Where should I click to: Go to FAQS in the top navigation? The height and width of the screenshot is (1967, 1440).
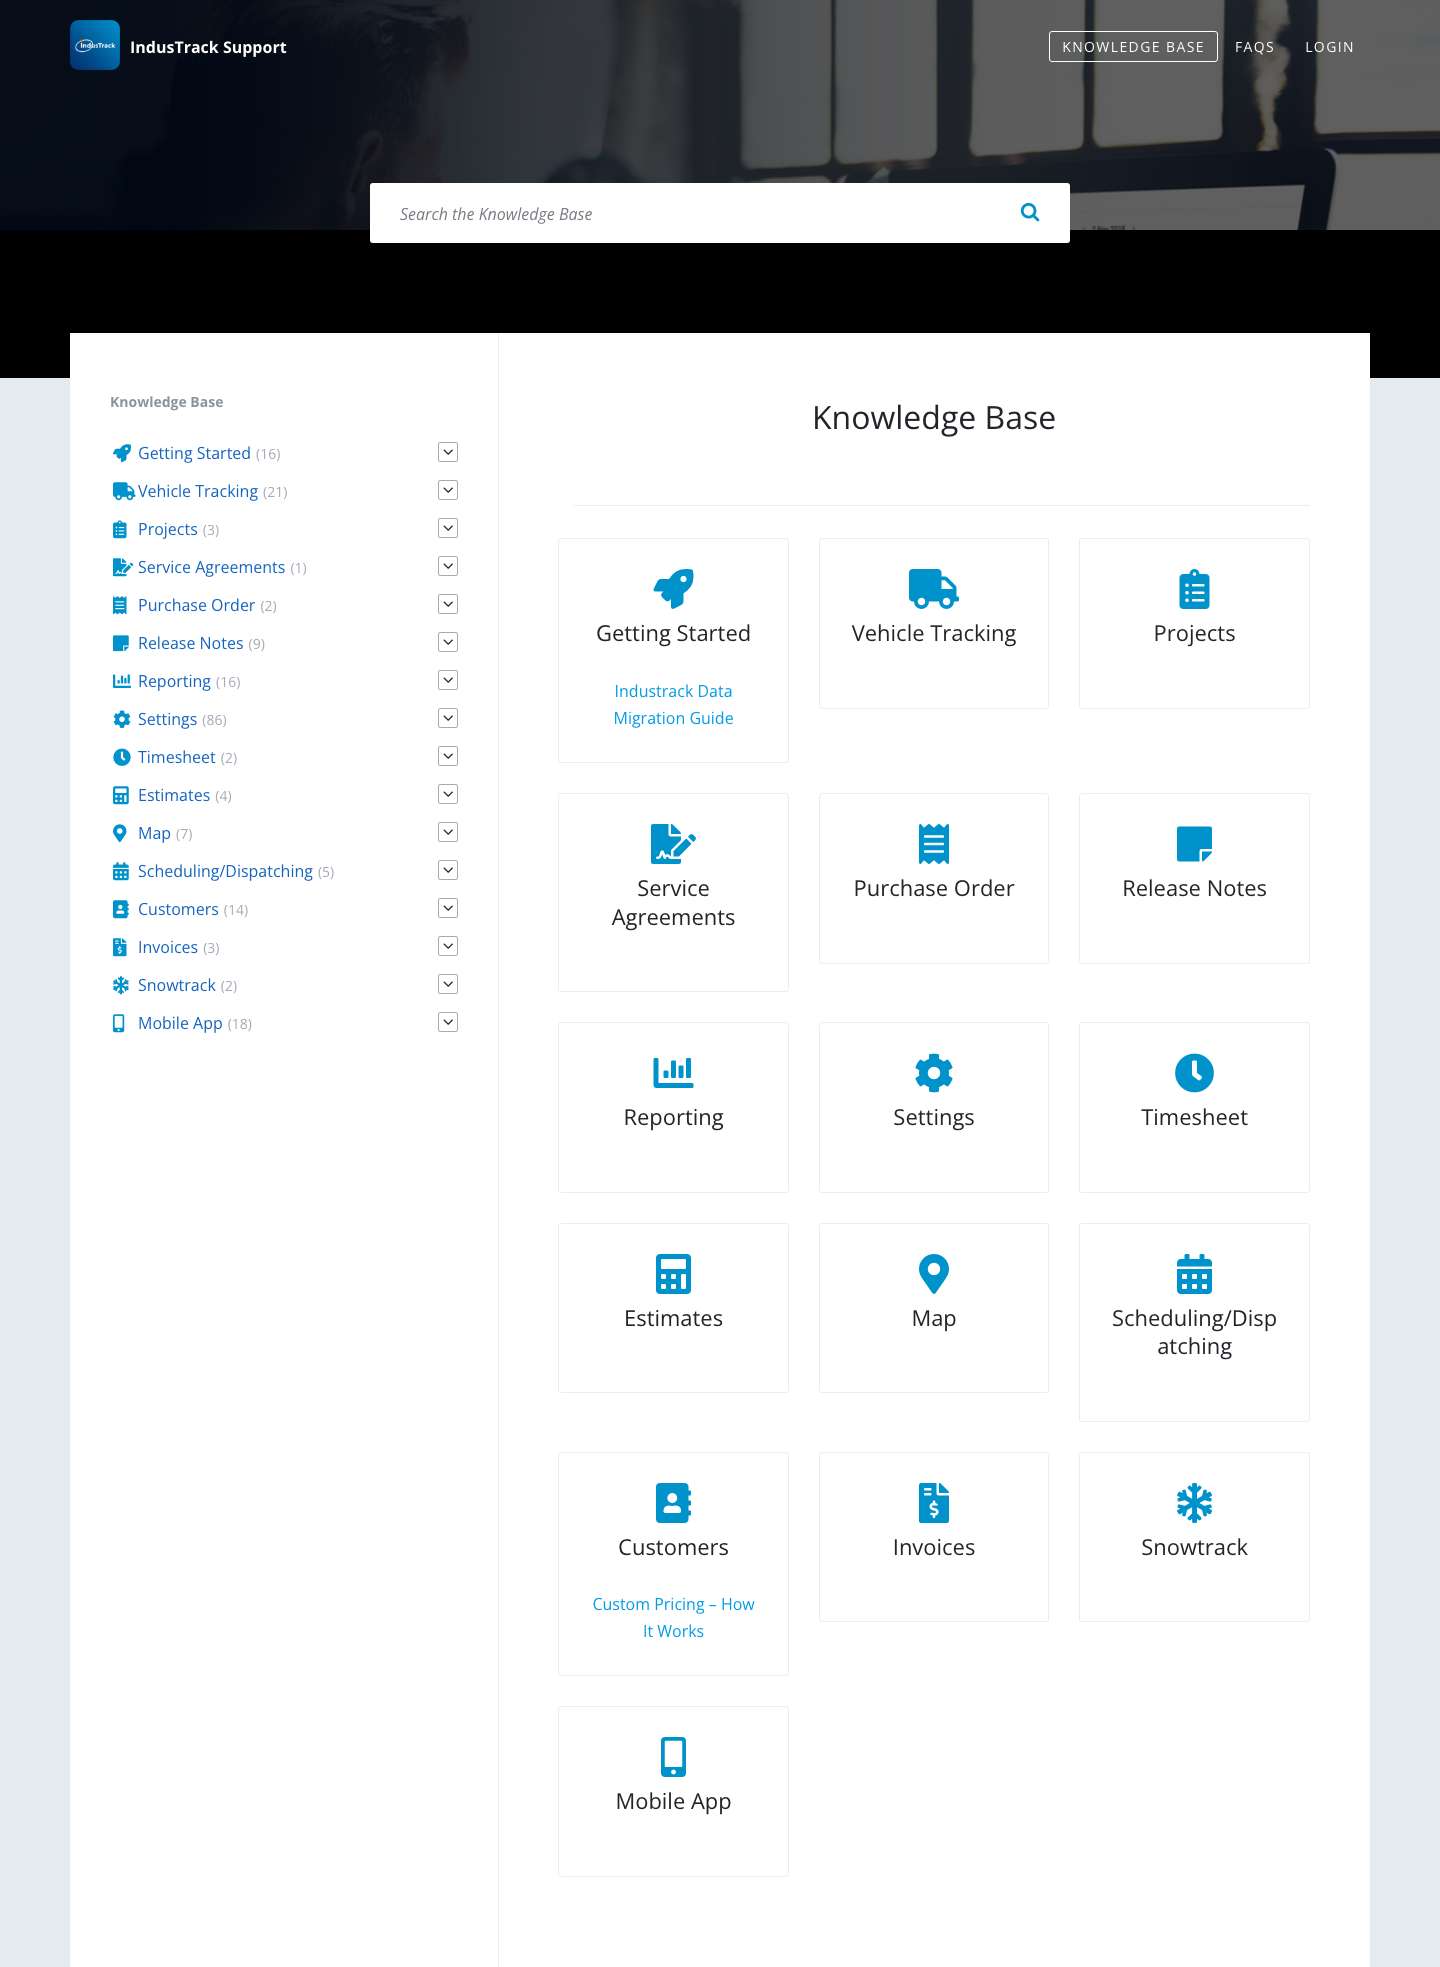point(1254,47)
